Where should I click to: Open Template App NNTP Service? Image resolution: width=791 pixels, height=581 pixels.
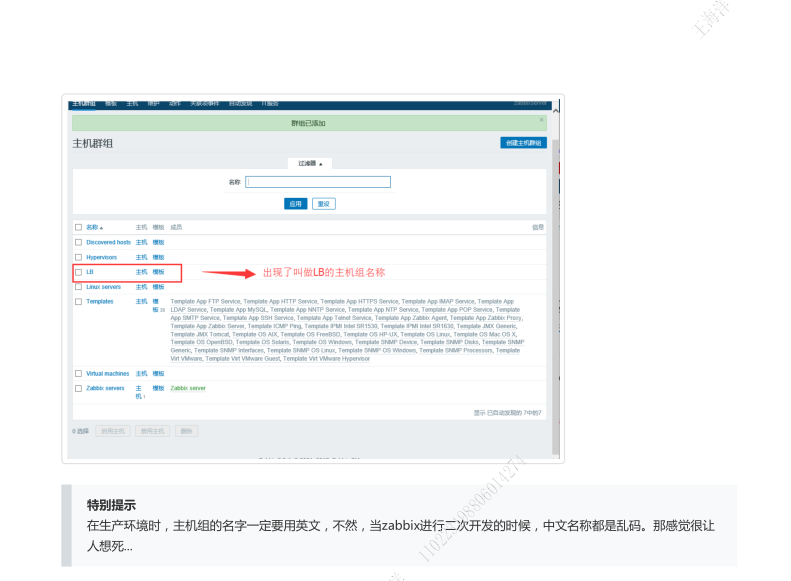(x=307, y=310)
